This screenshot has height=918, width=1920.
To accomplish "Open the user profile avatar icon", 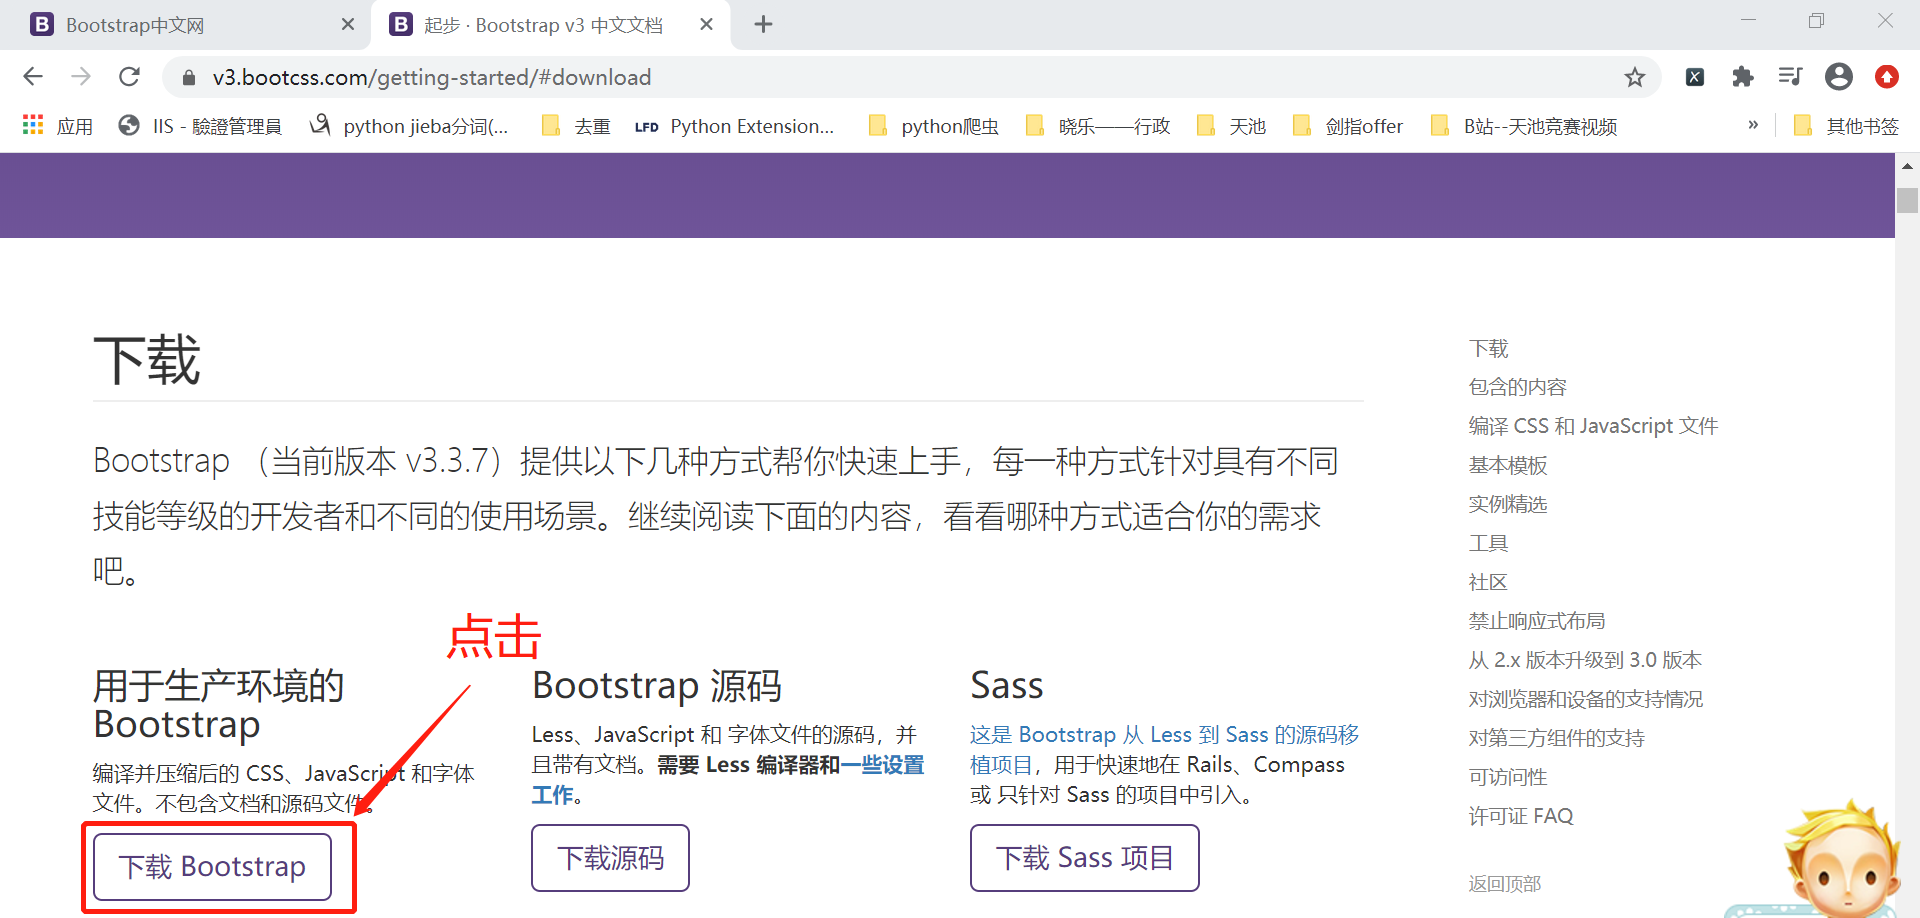I will [x=1839, y=77].
